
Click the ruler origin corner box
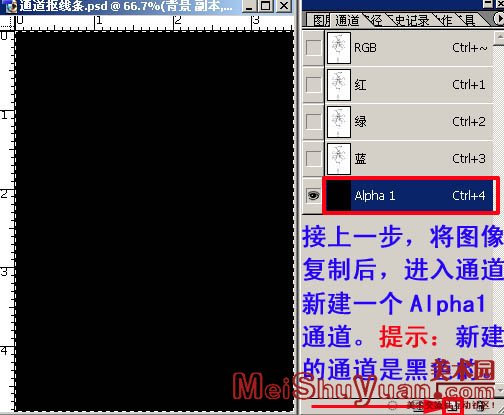click(7, 22)
